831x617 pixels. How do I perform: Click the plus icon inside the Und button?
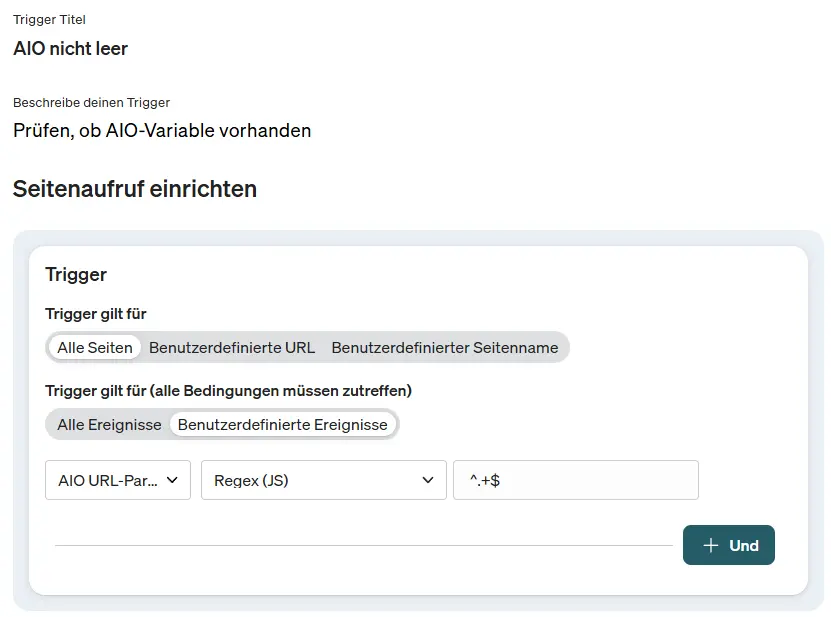pyautogui.click(x=710, y=545)
